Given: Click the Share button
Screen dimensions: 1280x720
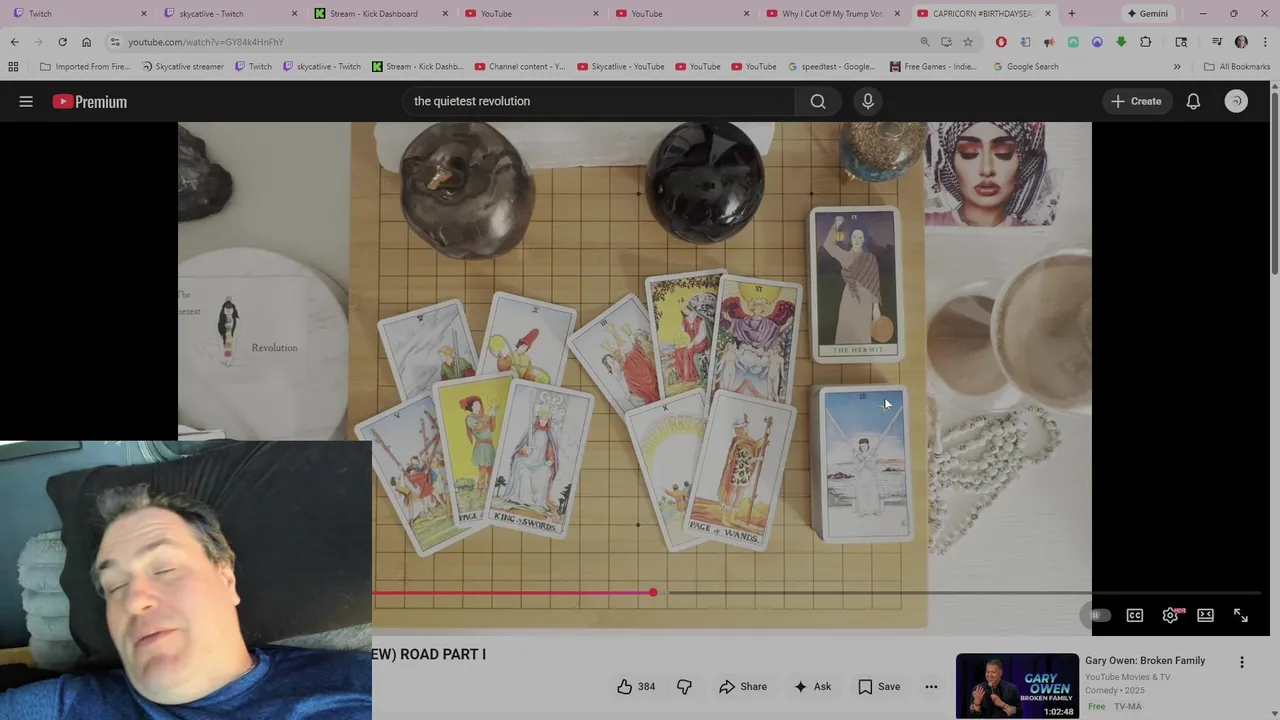Looking at the screenshot, I should (742, 686).
